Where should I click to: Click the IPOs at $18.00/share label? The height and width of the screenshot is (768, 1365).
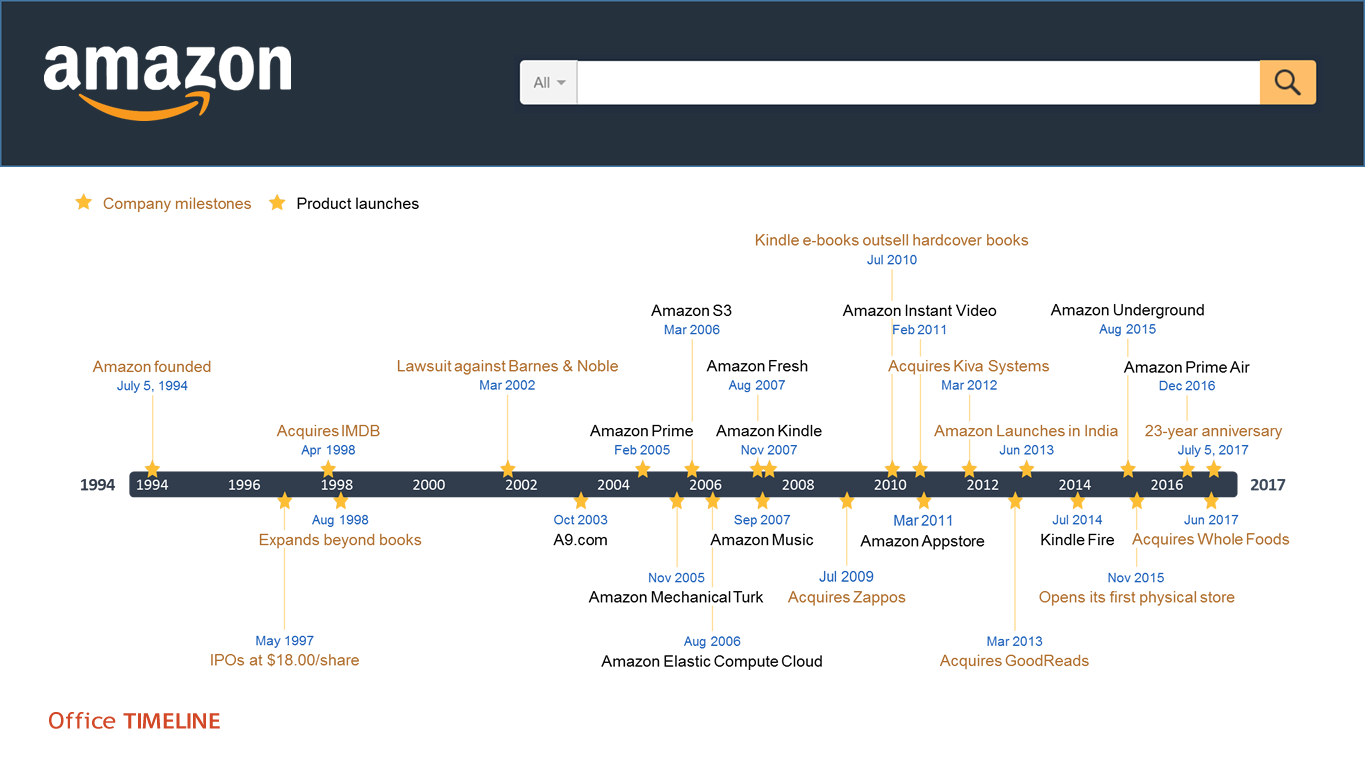[x=284, y=660]
